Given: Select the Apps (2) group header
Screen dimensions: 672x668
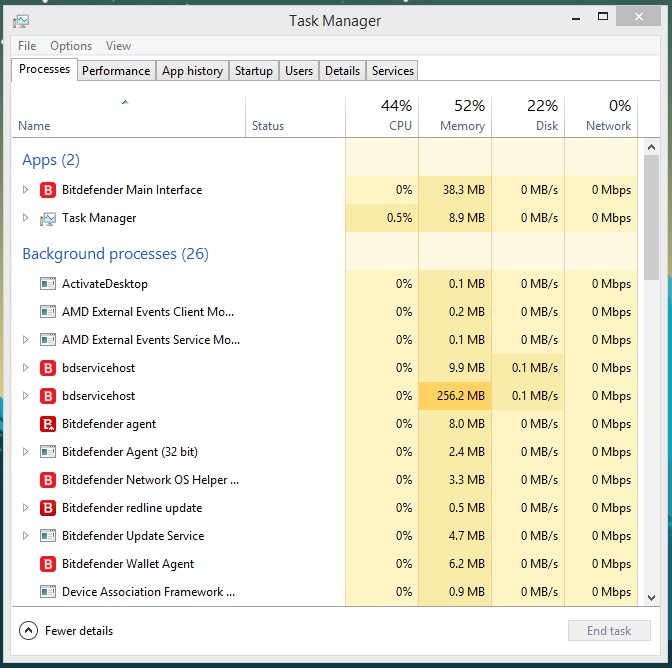Looking at the screenshot, I should [51, 160].
